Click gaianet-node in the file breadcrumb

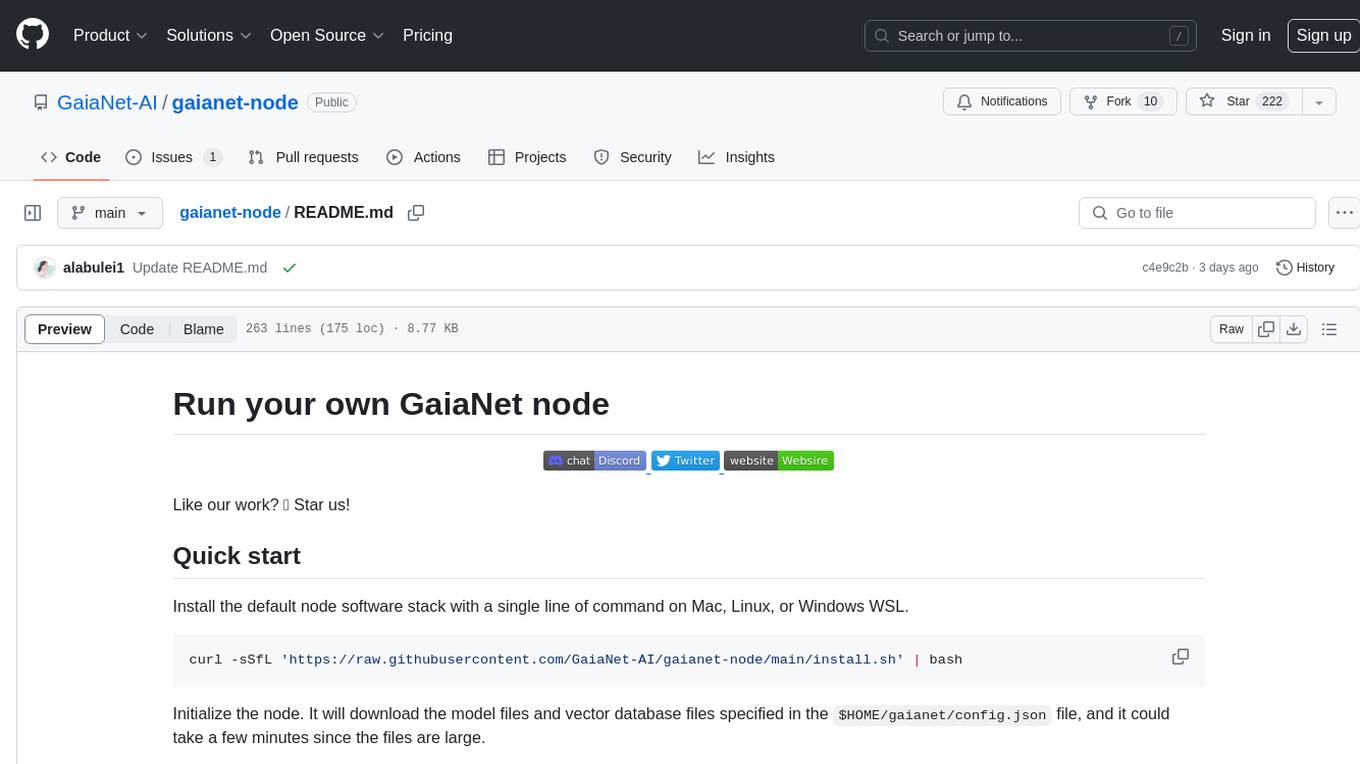click(230, 213)
